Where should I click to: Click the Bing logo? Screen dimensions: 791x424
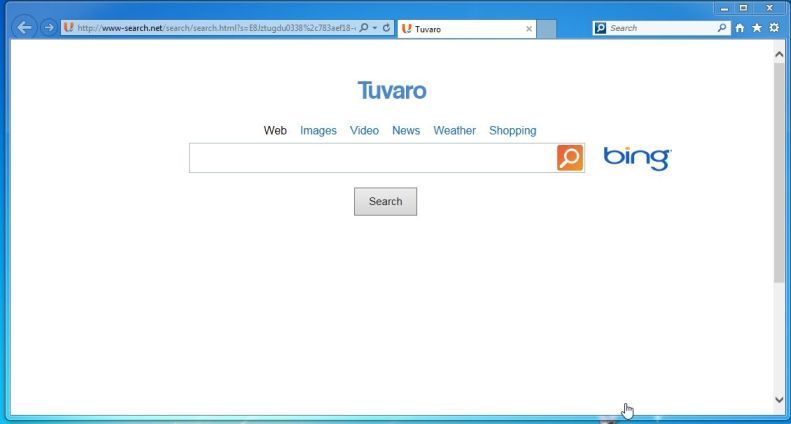tap(637, 158)
